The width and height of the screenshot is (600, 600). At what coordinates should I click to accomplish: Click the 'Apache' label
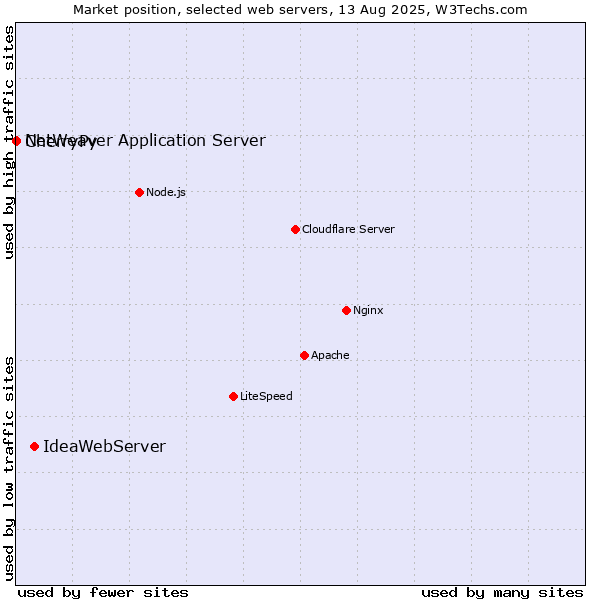pos(330,355)
